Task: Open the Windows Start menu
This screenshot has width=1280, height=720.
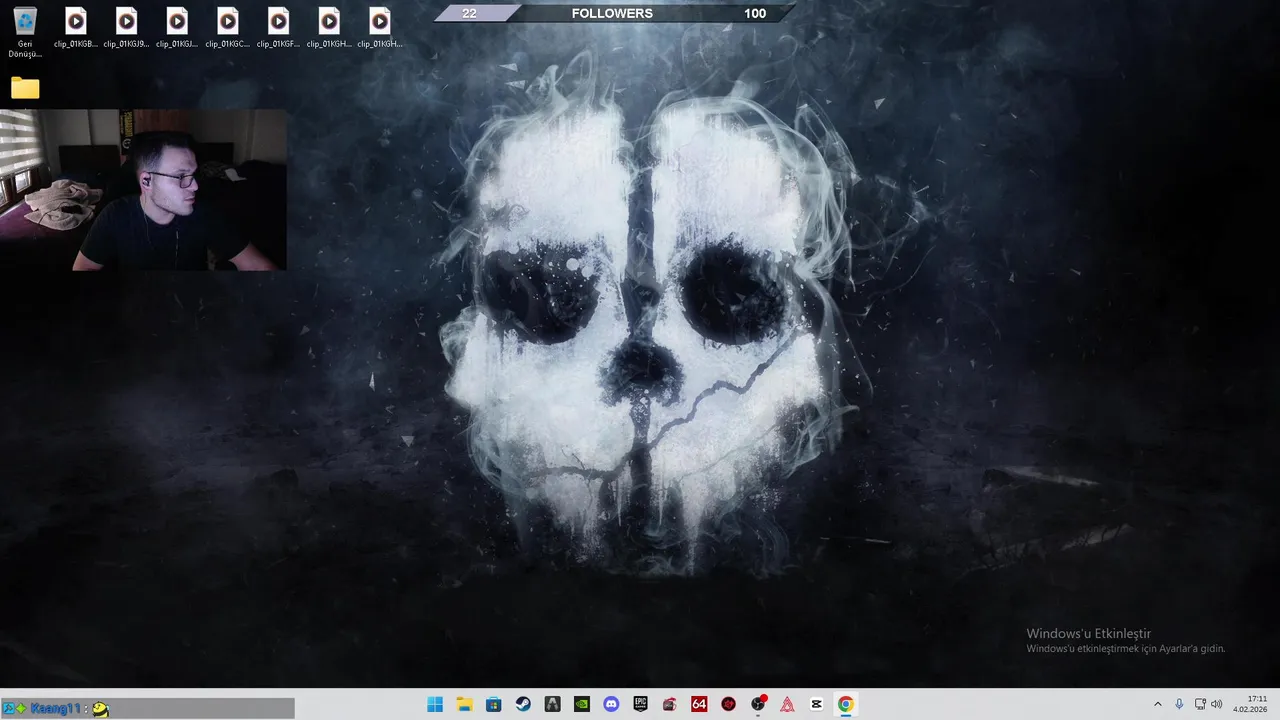Action: 435,704
